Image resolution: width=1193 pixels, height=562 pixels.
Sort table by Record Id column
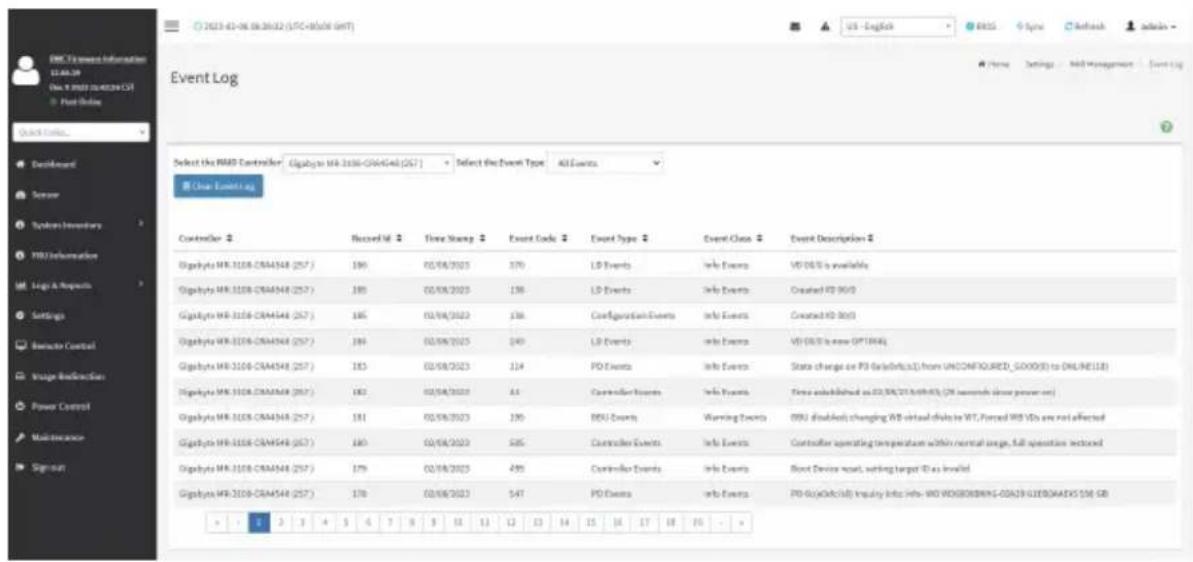[377, 238]
